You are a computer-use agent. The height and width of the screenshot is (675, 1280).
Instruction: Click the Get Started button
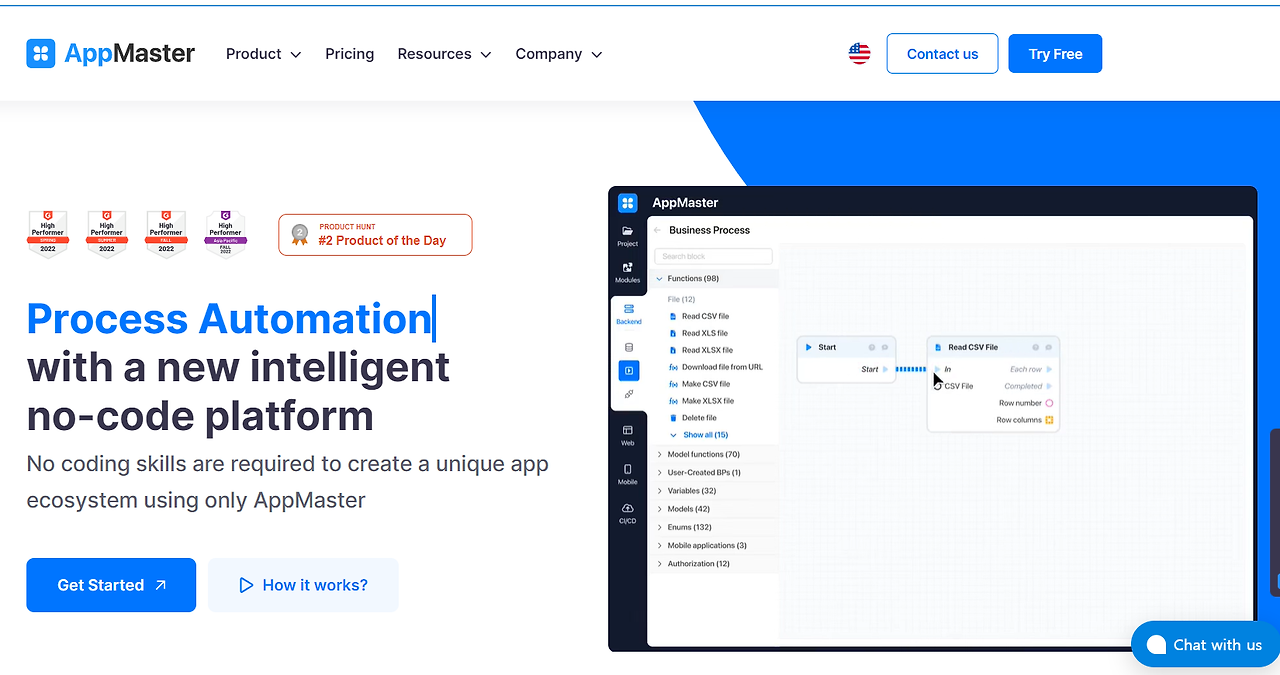point(111,585)
